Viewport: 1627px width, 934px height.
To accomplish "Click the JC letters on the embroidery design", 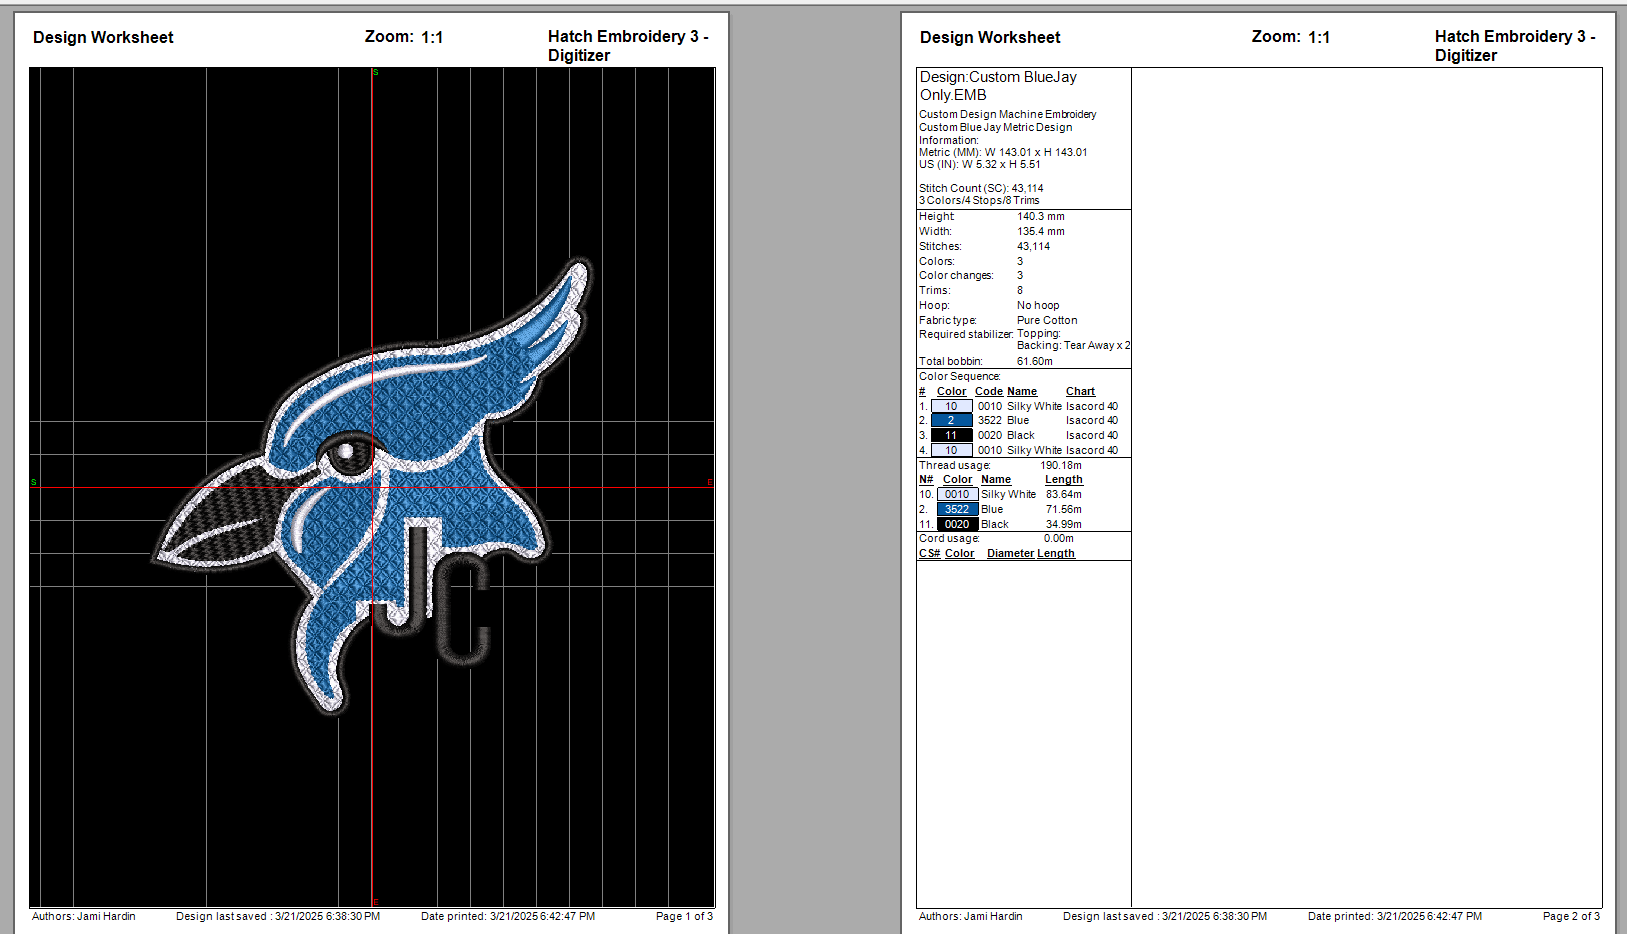I will coord(434,594).
